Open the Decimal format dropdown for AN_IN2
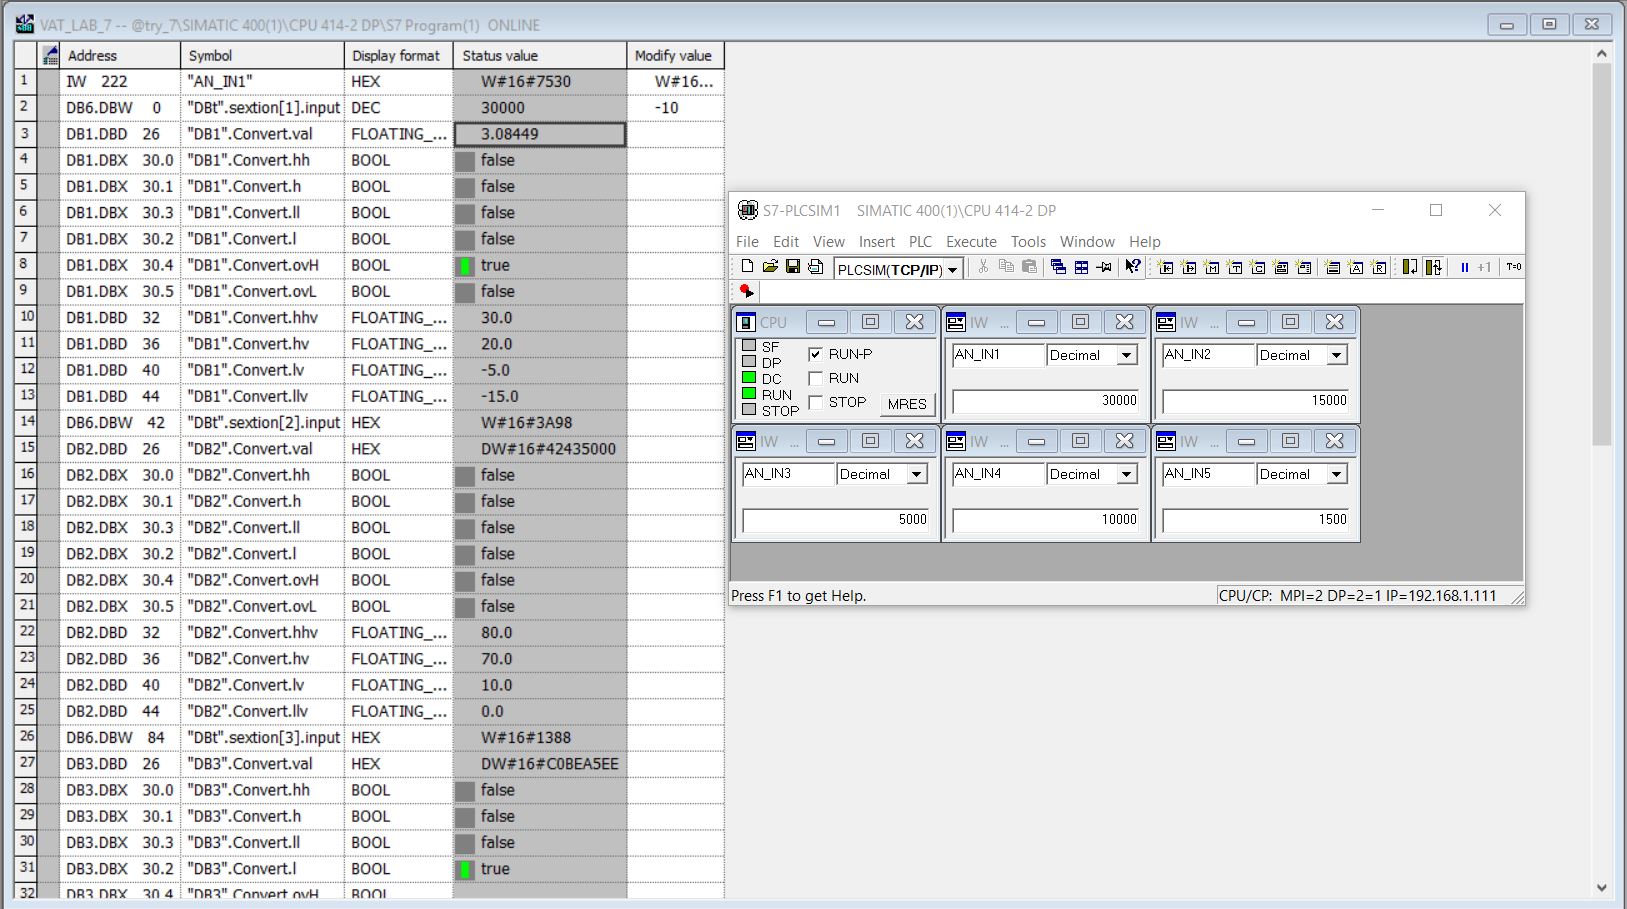 tap(1337, 355)
